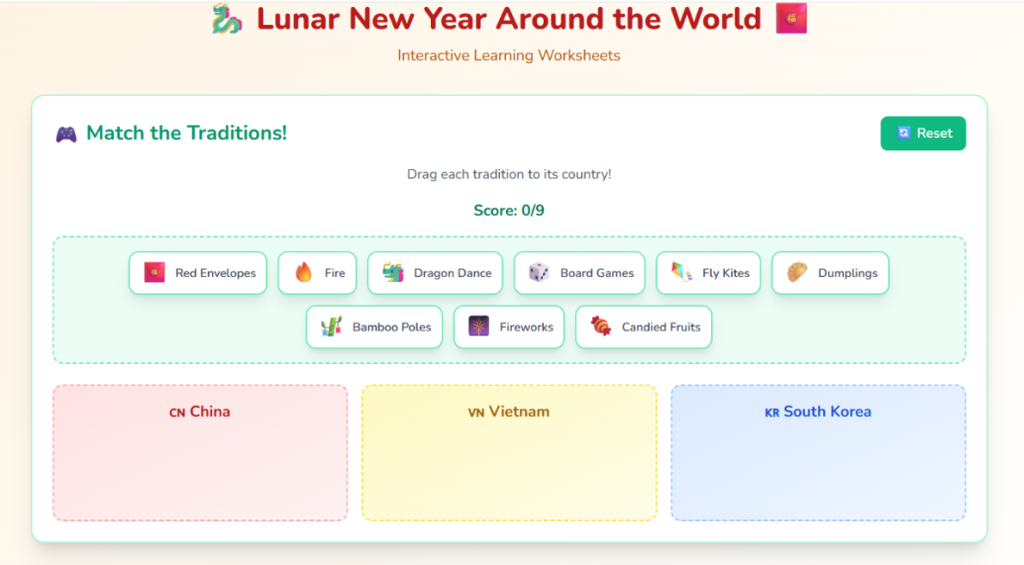This screenshot has height=565, width=1024.
Task: Click the candy icon on Candied Fruits card
Action: click(x=601, y=326)
